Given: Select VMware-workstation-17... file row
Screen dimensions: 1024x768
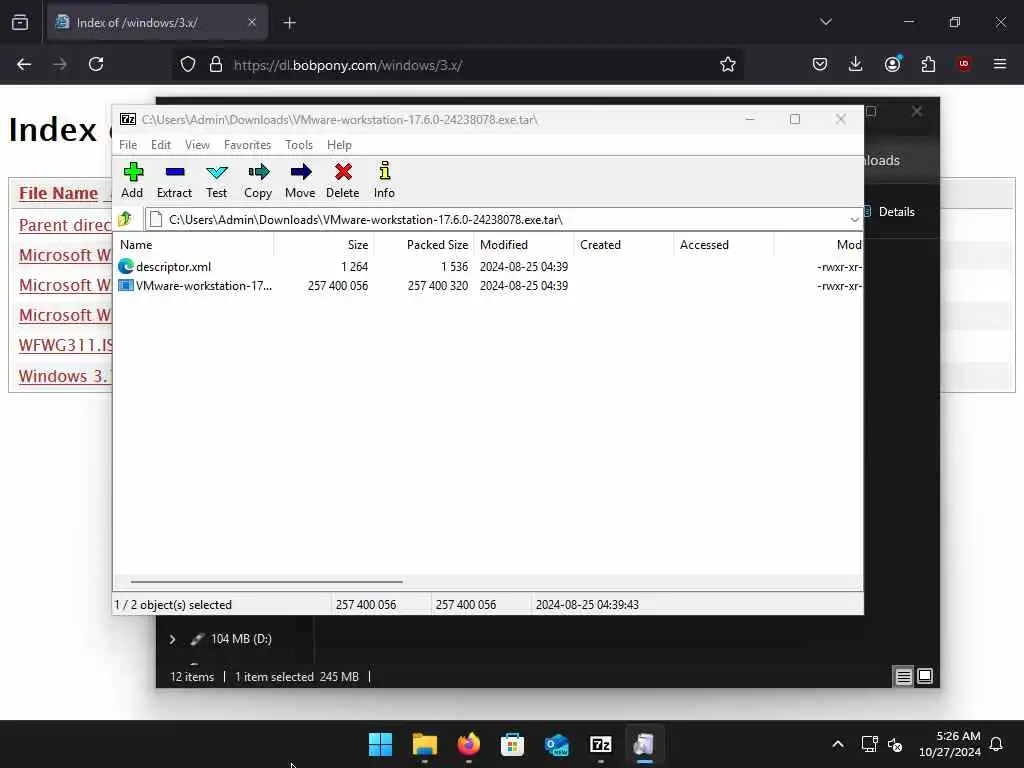Looking at the screenshot, I should [488, 285].
